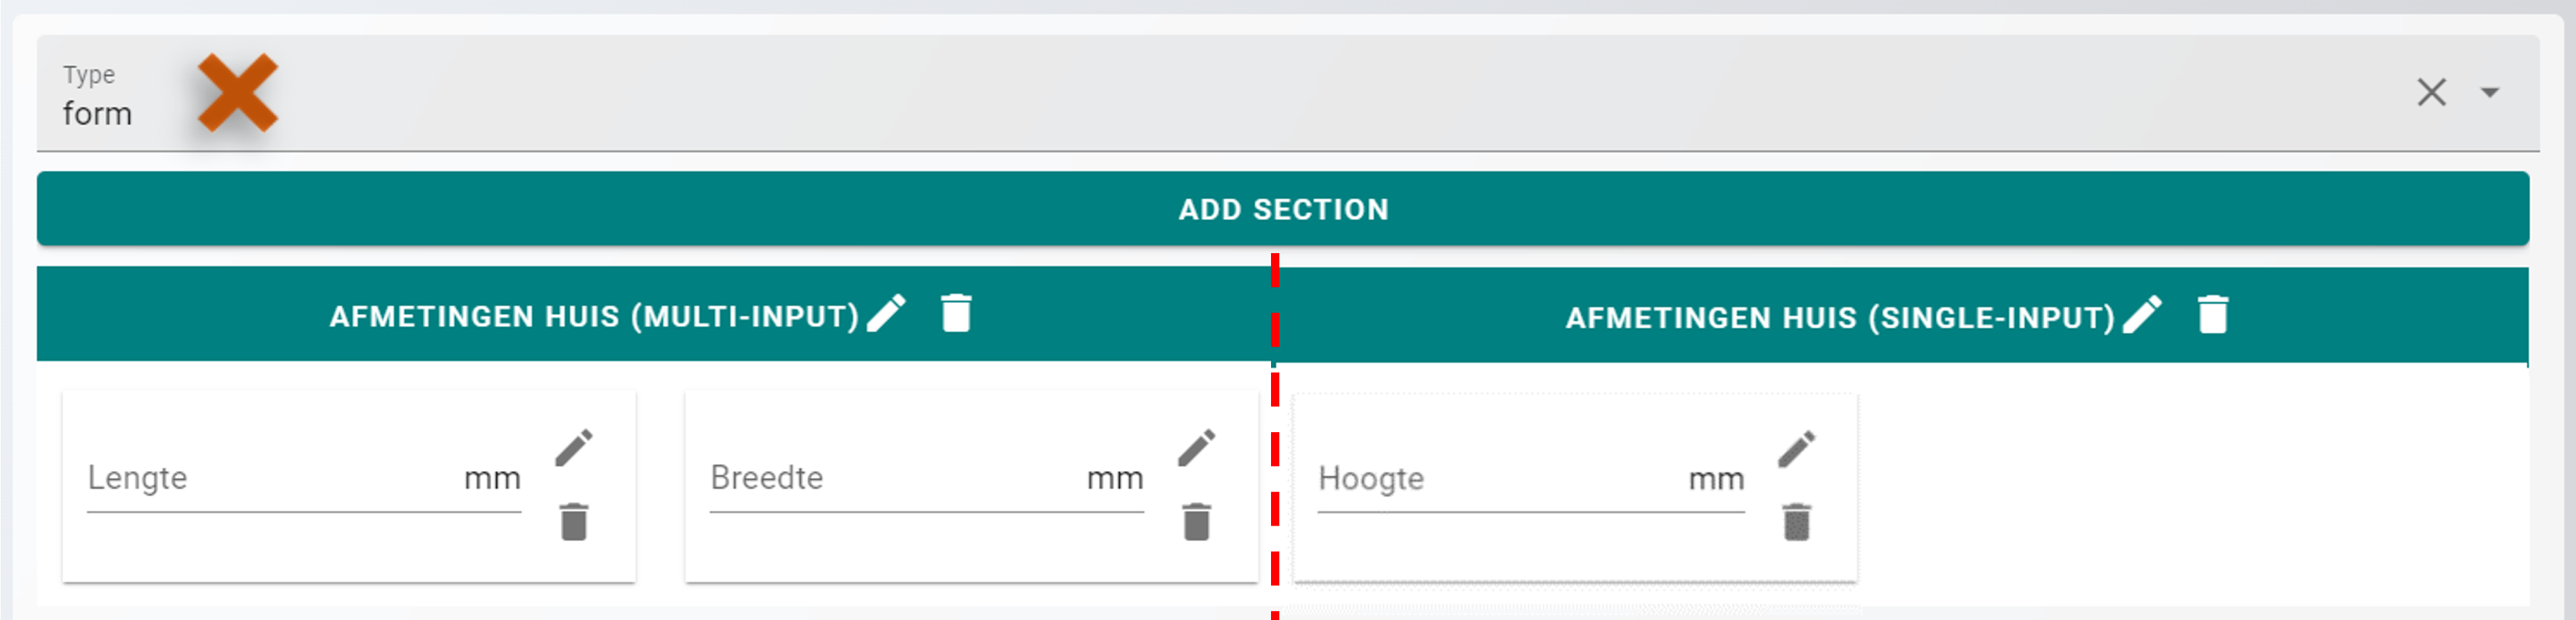Select the Afmetingen Huis (Multi-Input) header
The image size is (2576, 620).
594,317
